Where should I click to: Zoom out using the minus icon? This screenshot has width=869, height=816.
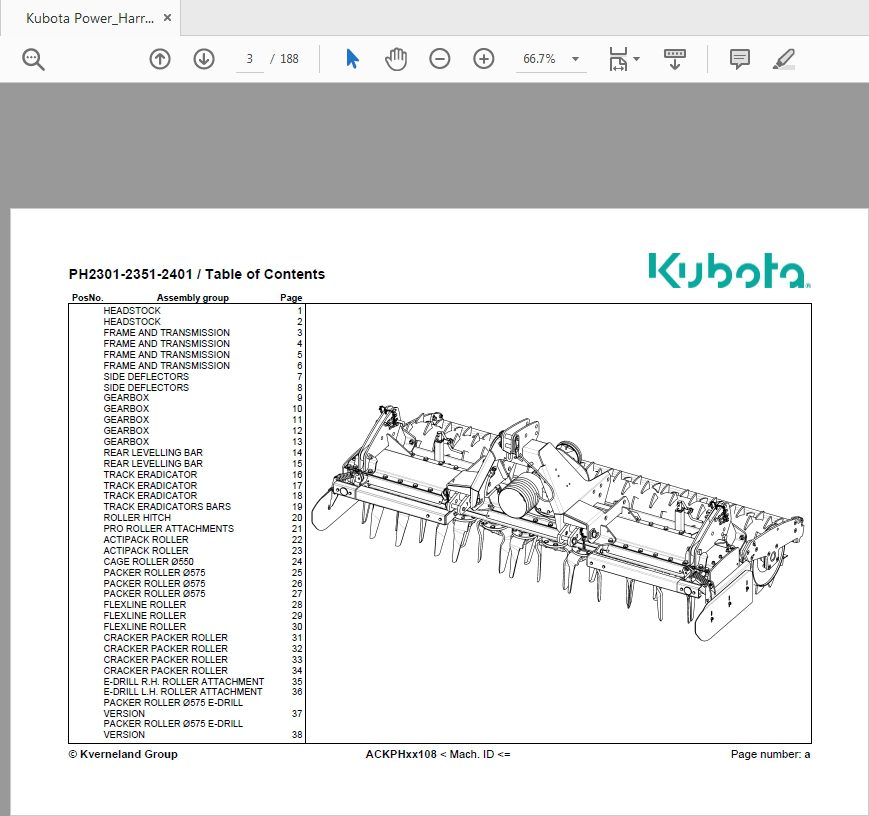439,59
